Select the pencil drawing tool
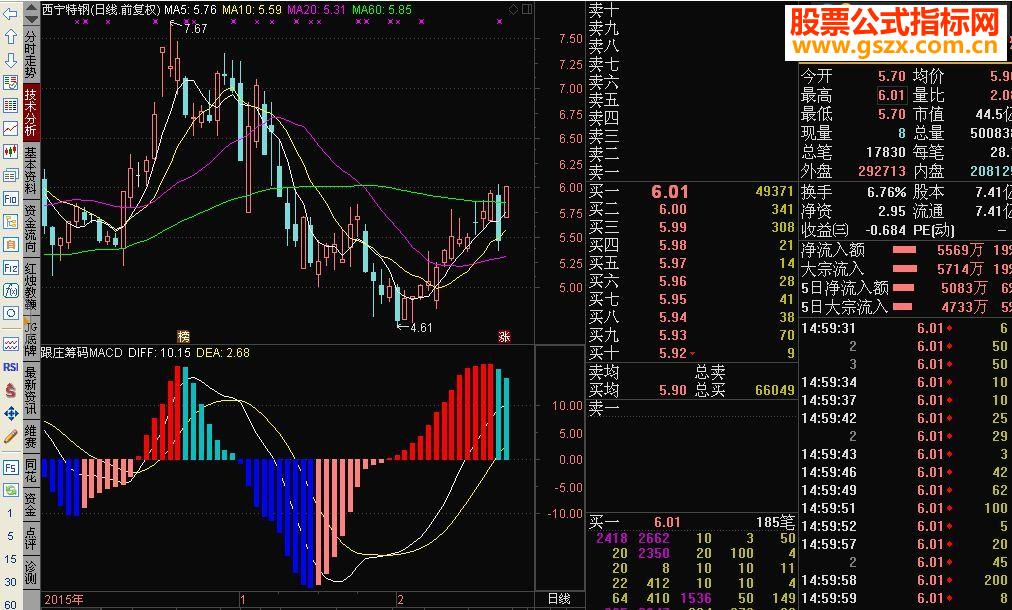1012x610 pixels. [10, 437]
